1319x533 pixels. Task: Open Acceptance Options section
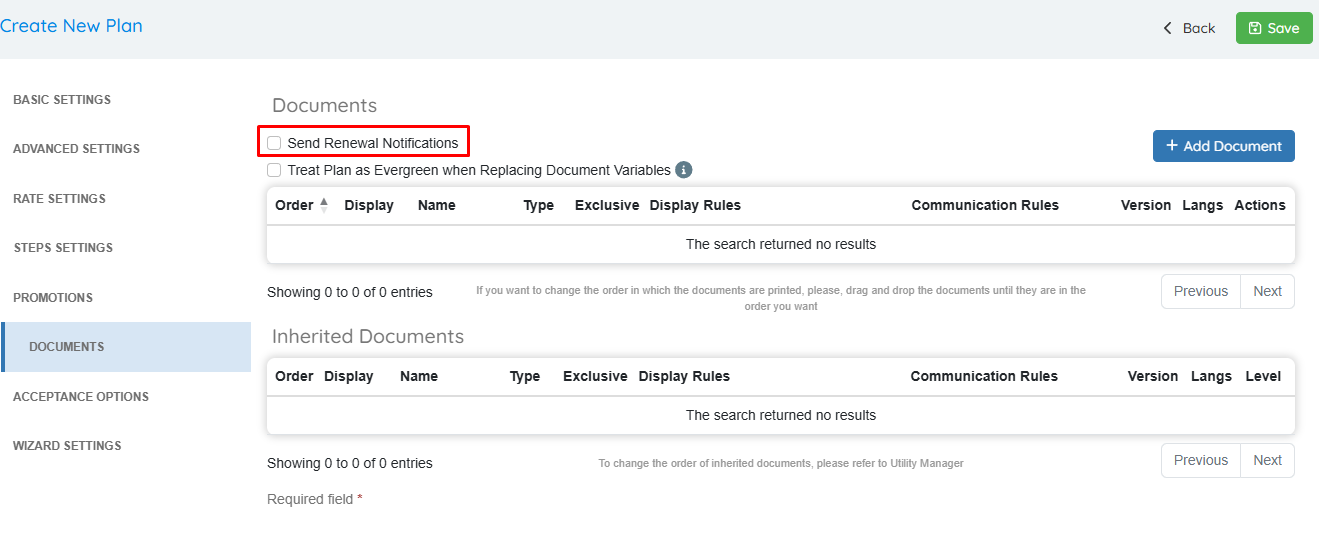[x=81, y=397]
